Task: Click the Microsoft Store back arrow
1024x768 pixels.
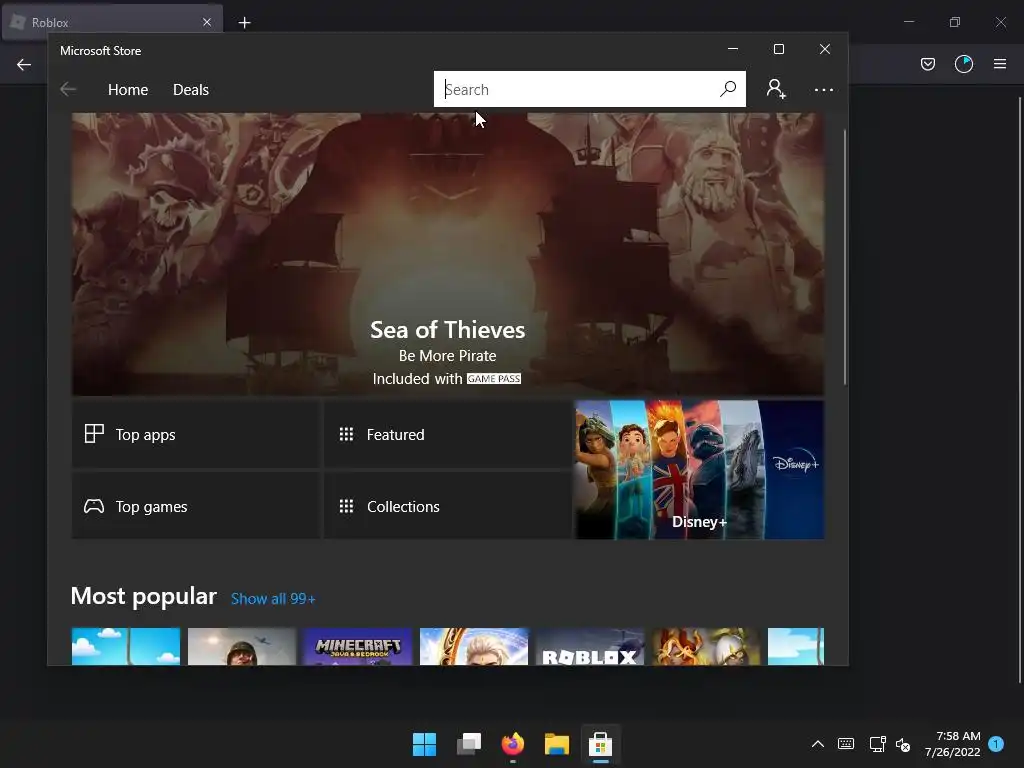Action: tap(68, 89)
